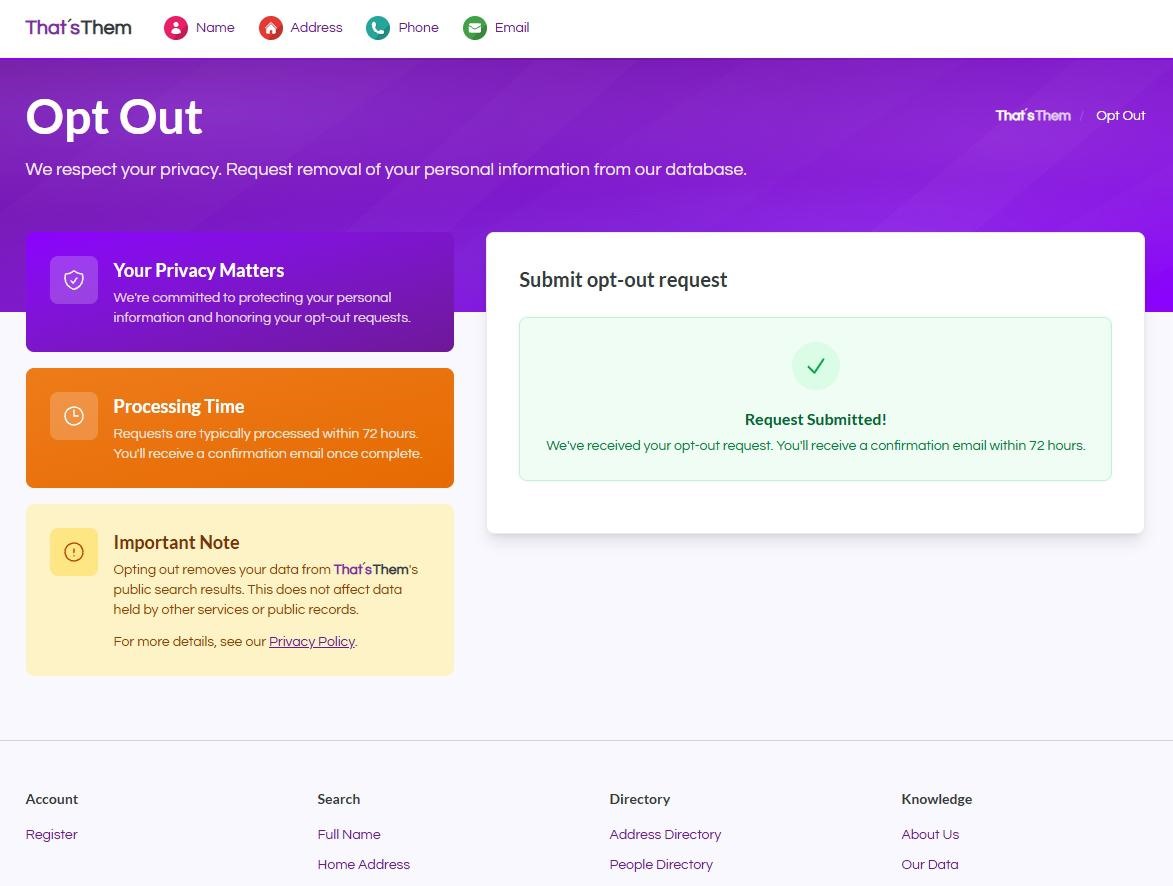
Task: Click the Important Note heading
Action: (177, 543)
